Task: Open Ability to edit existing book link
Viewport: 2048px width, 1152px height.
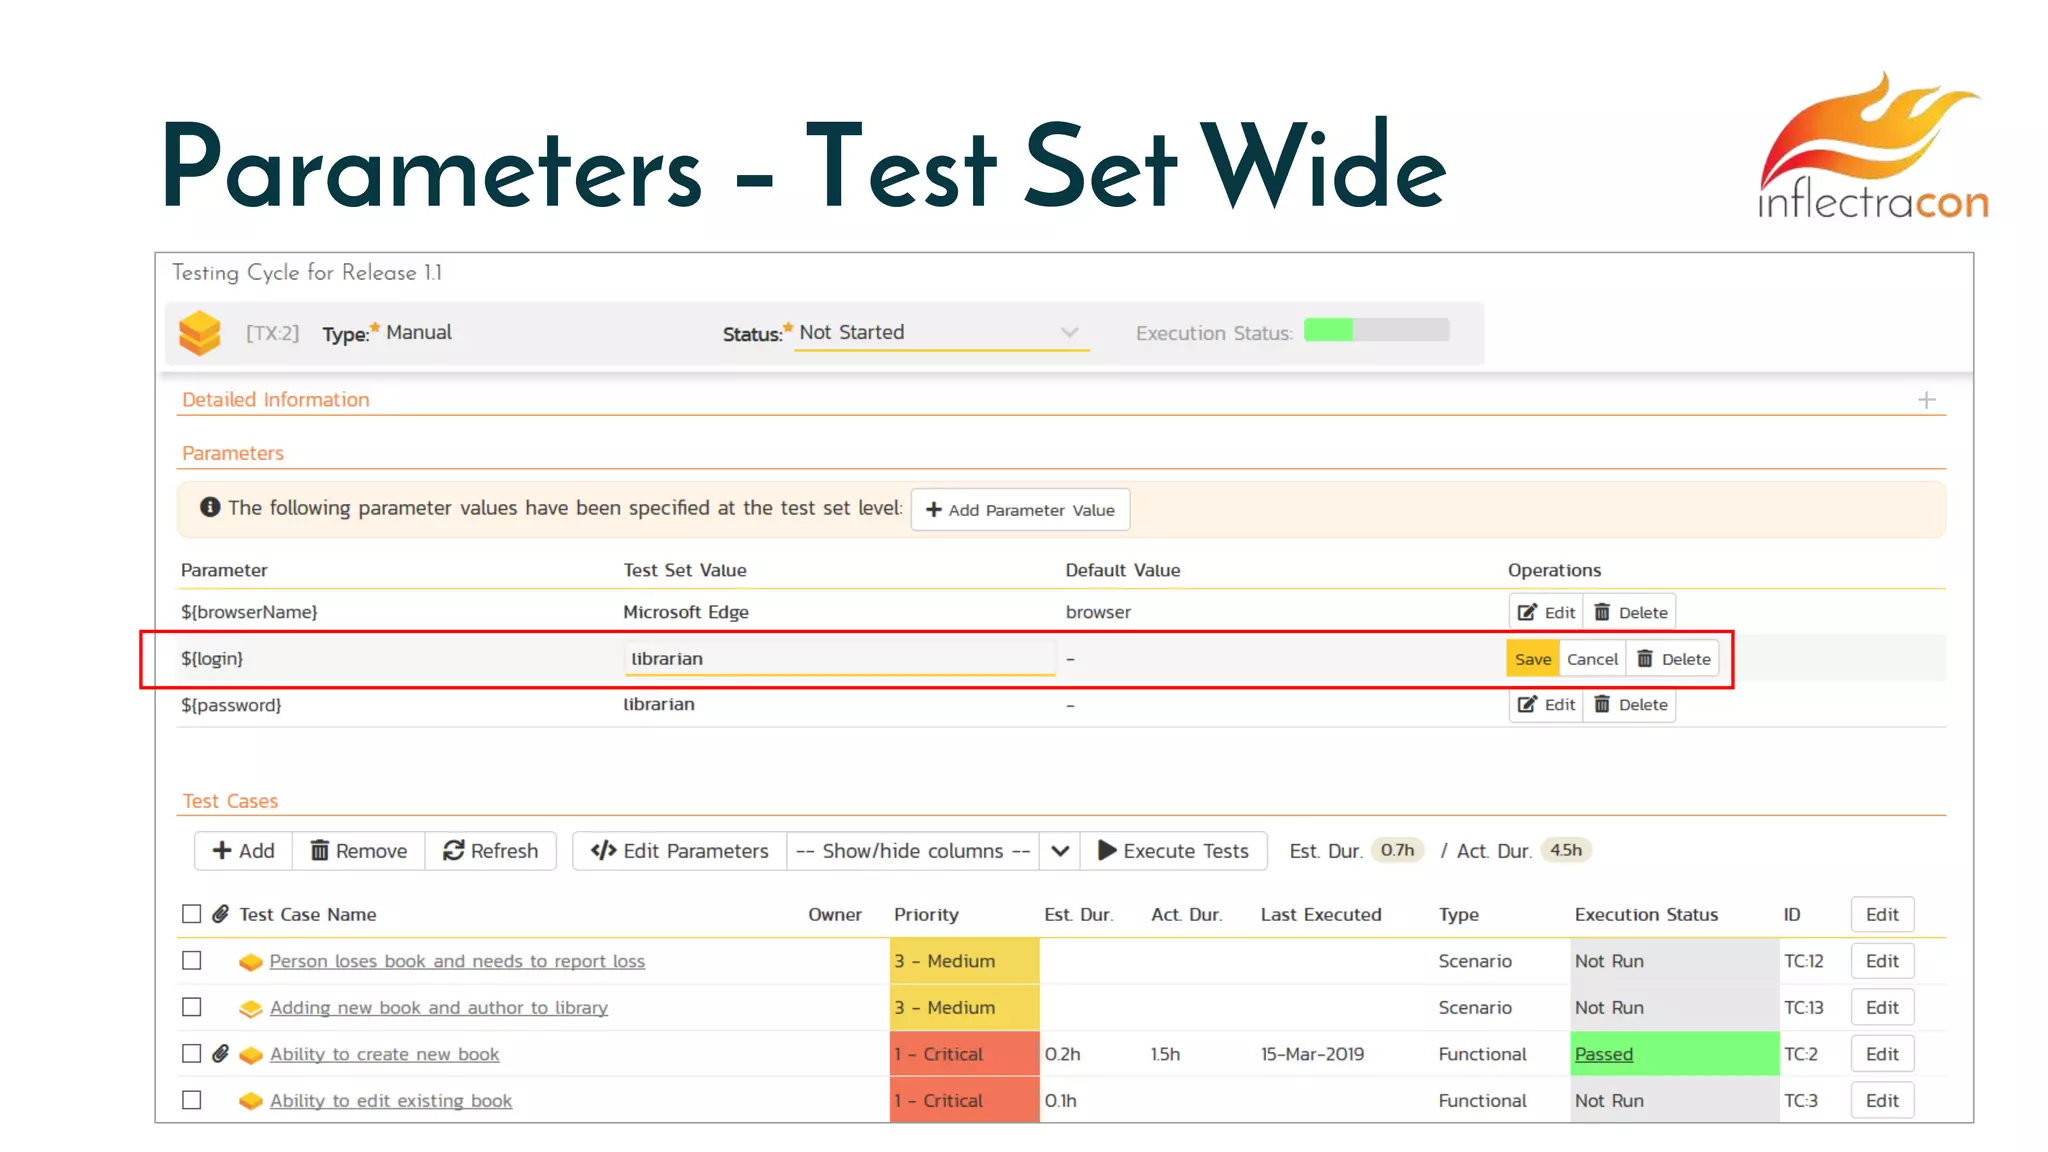Action: [x=390, y=1100]
